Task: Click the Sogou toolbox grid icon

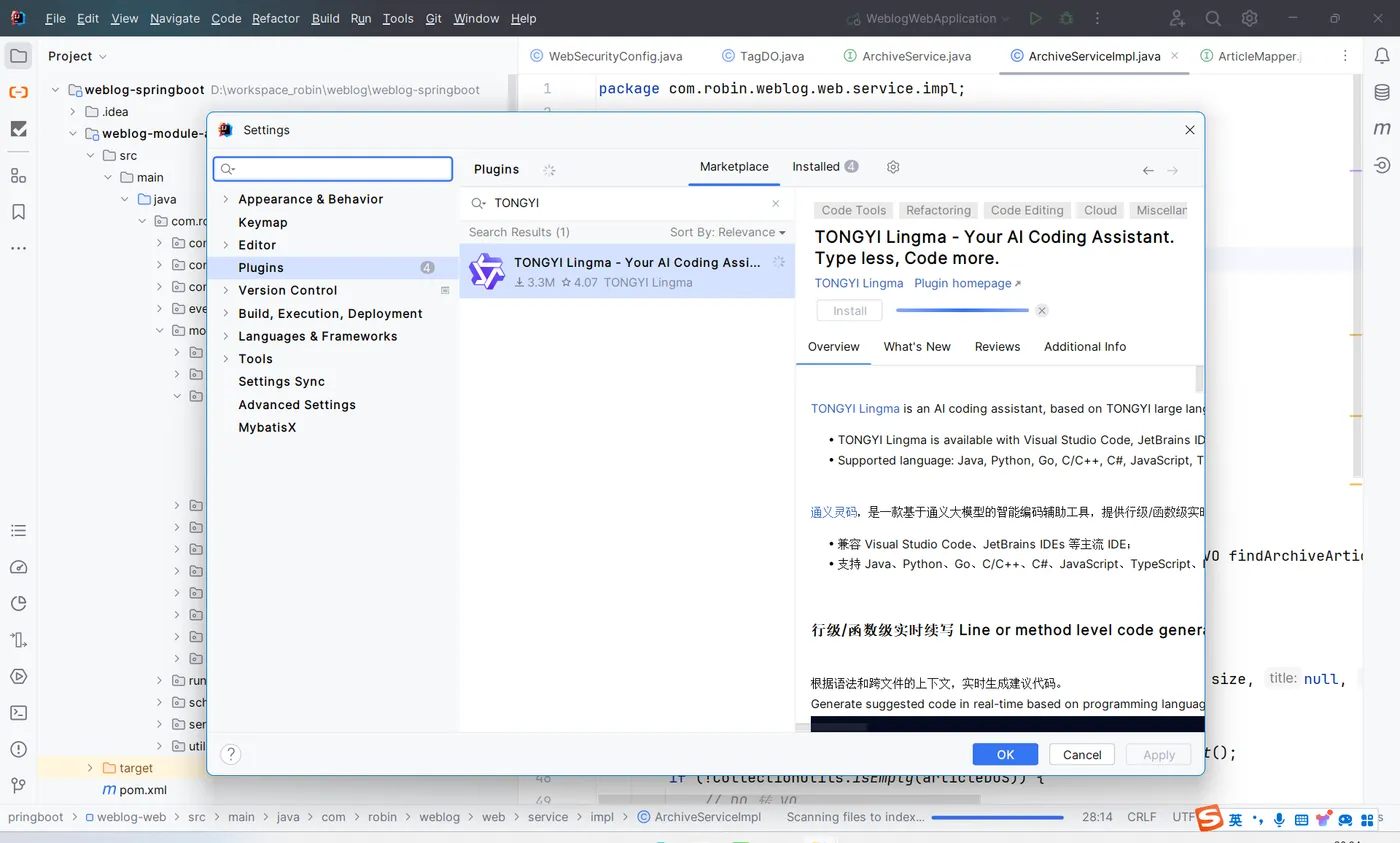Action: pyautogui.click(x=1367, y=820)
